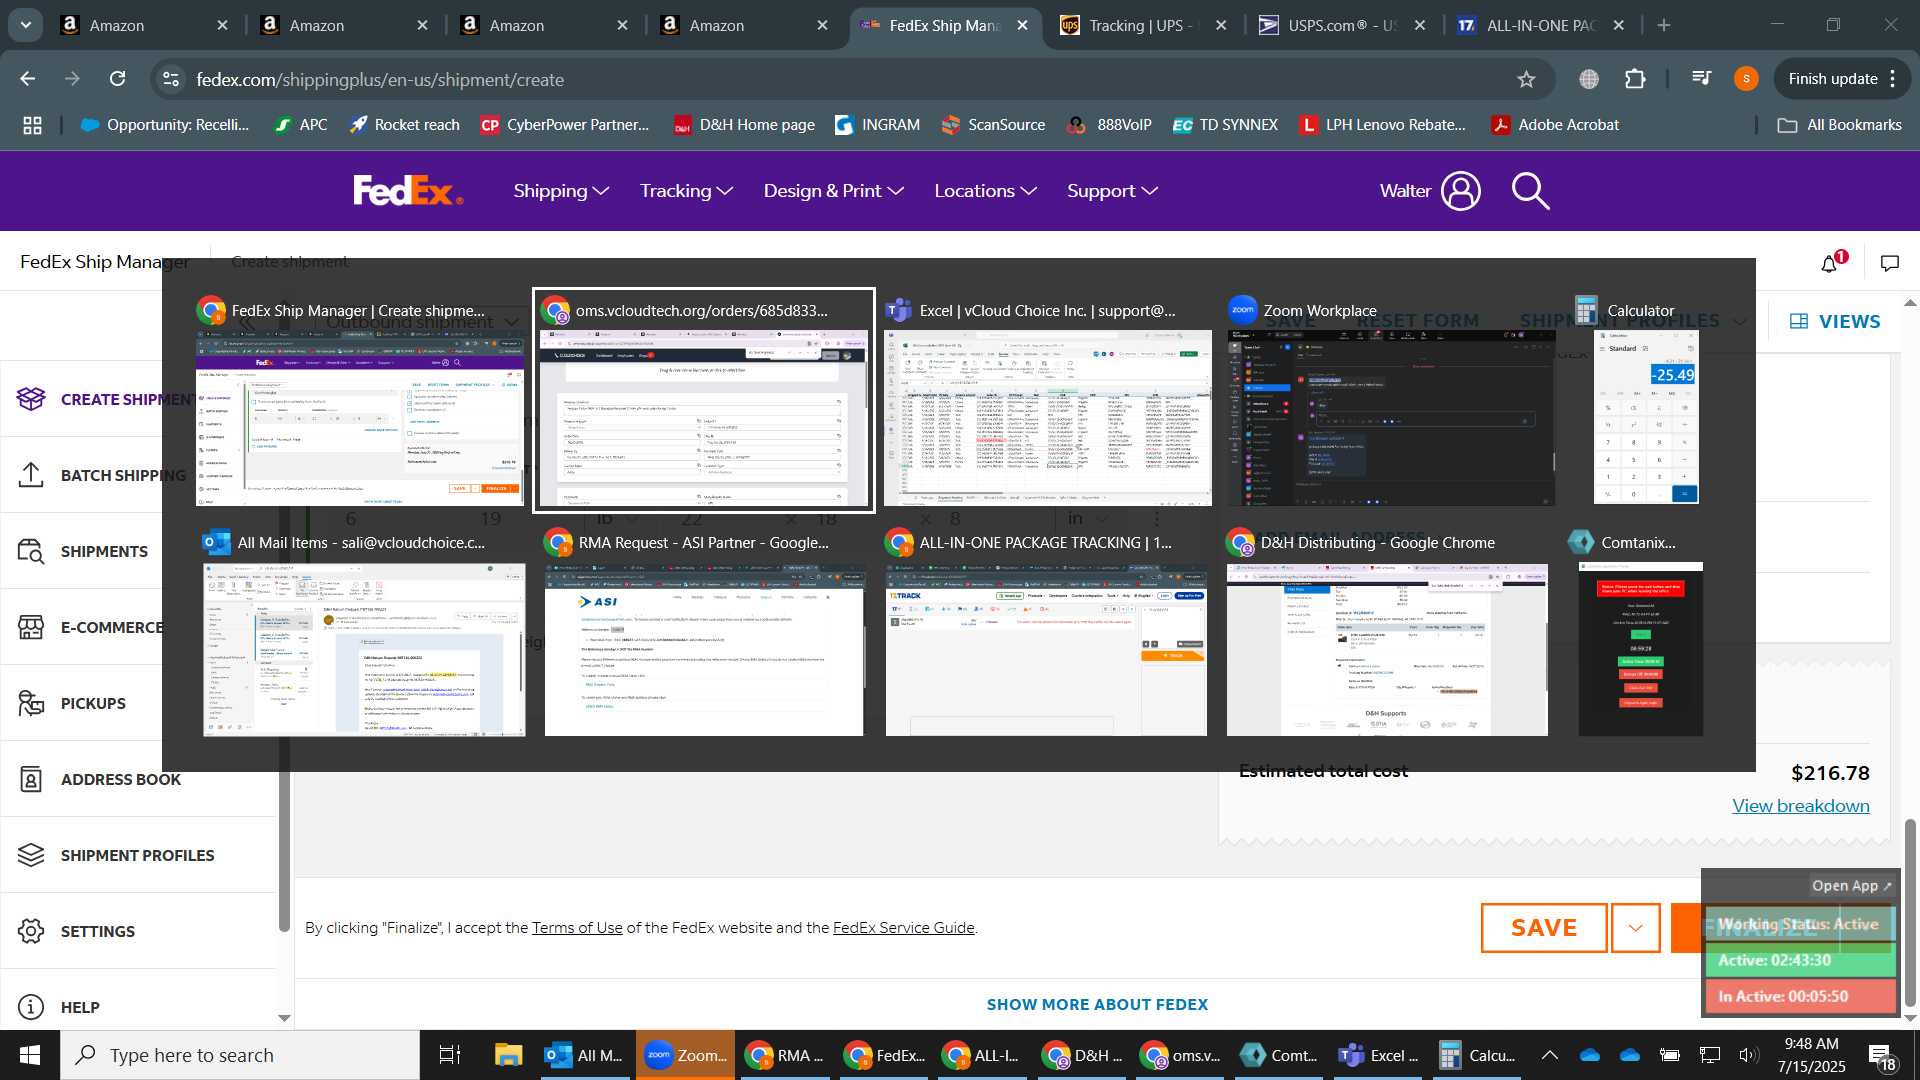Open the Apps grid in bookmarks bar
The height and width of the screenshot is (1080, 1920).
(33, 125)
